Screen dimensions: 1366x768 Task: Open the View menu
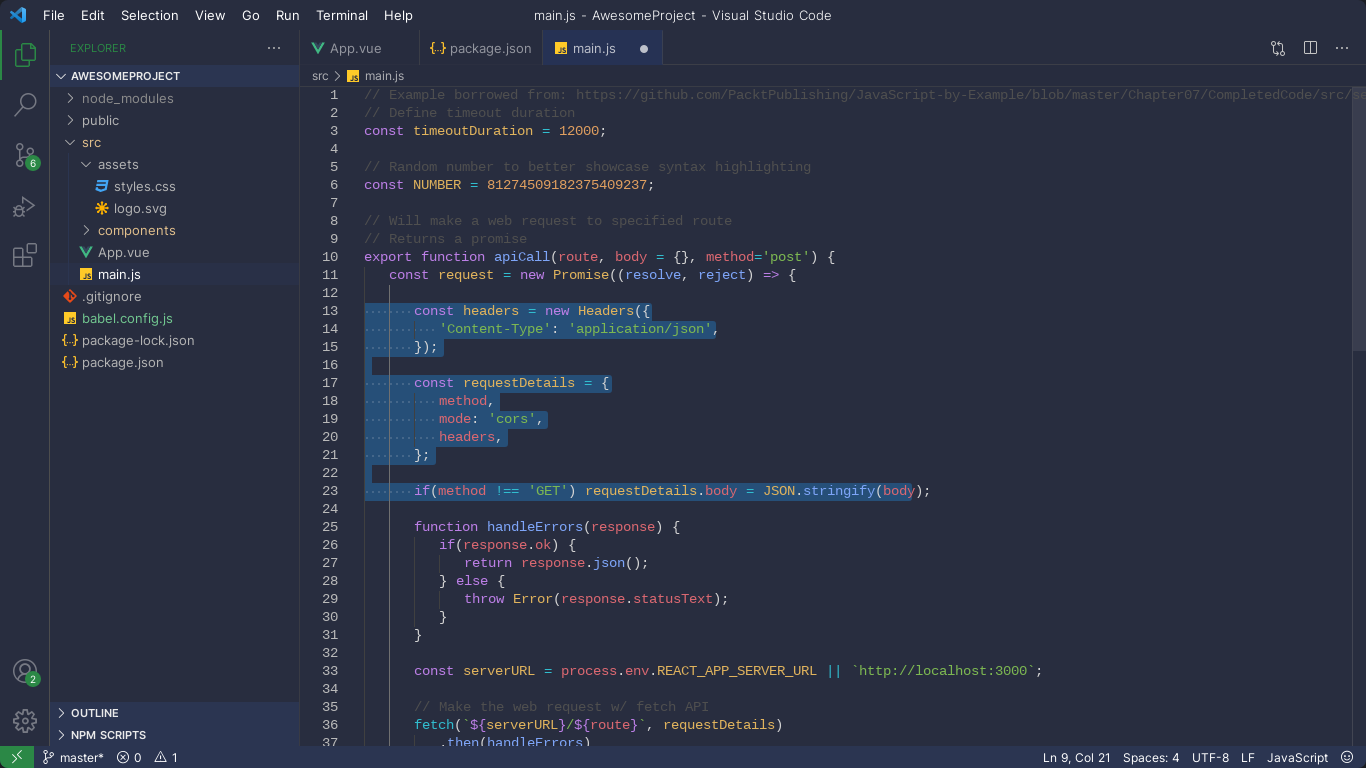pyautogui.click(x=210, y=15)
